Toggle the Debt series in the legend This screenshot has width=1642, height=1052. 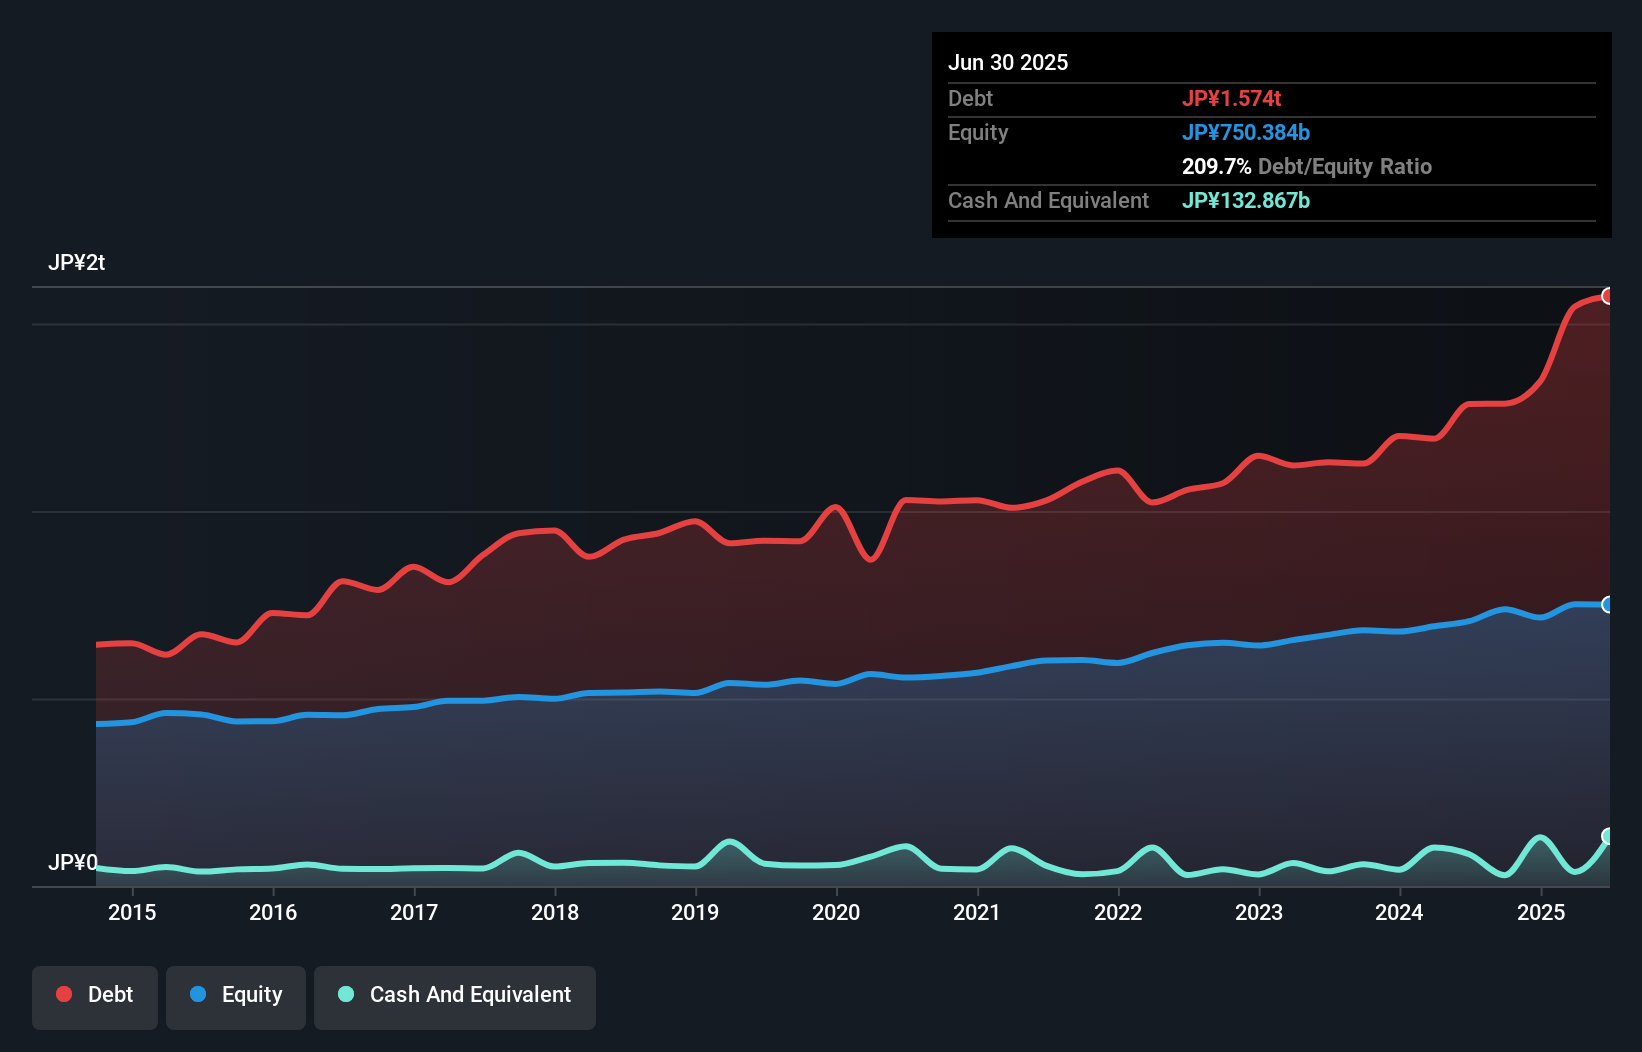[95, 995]
